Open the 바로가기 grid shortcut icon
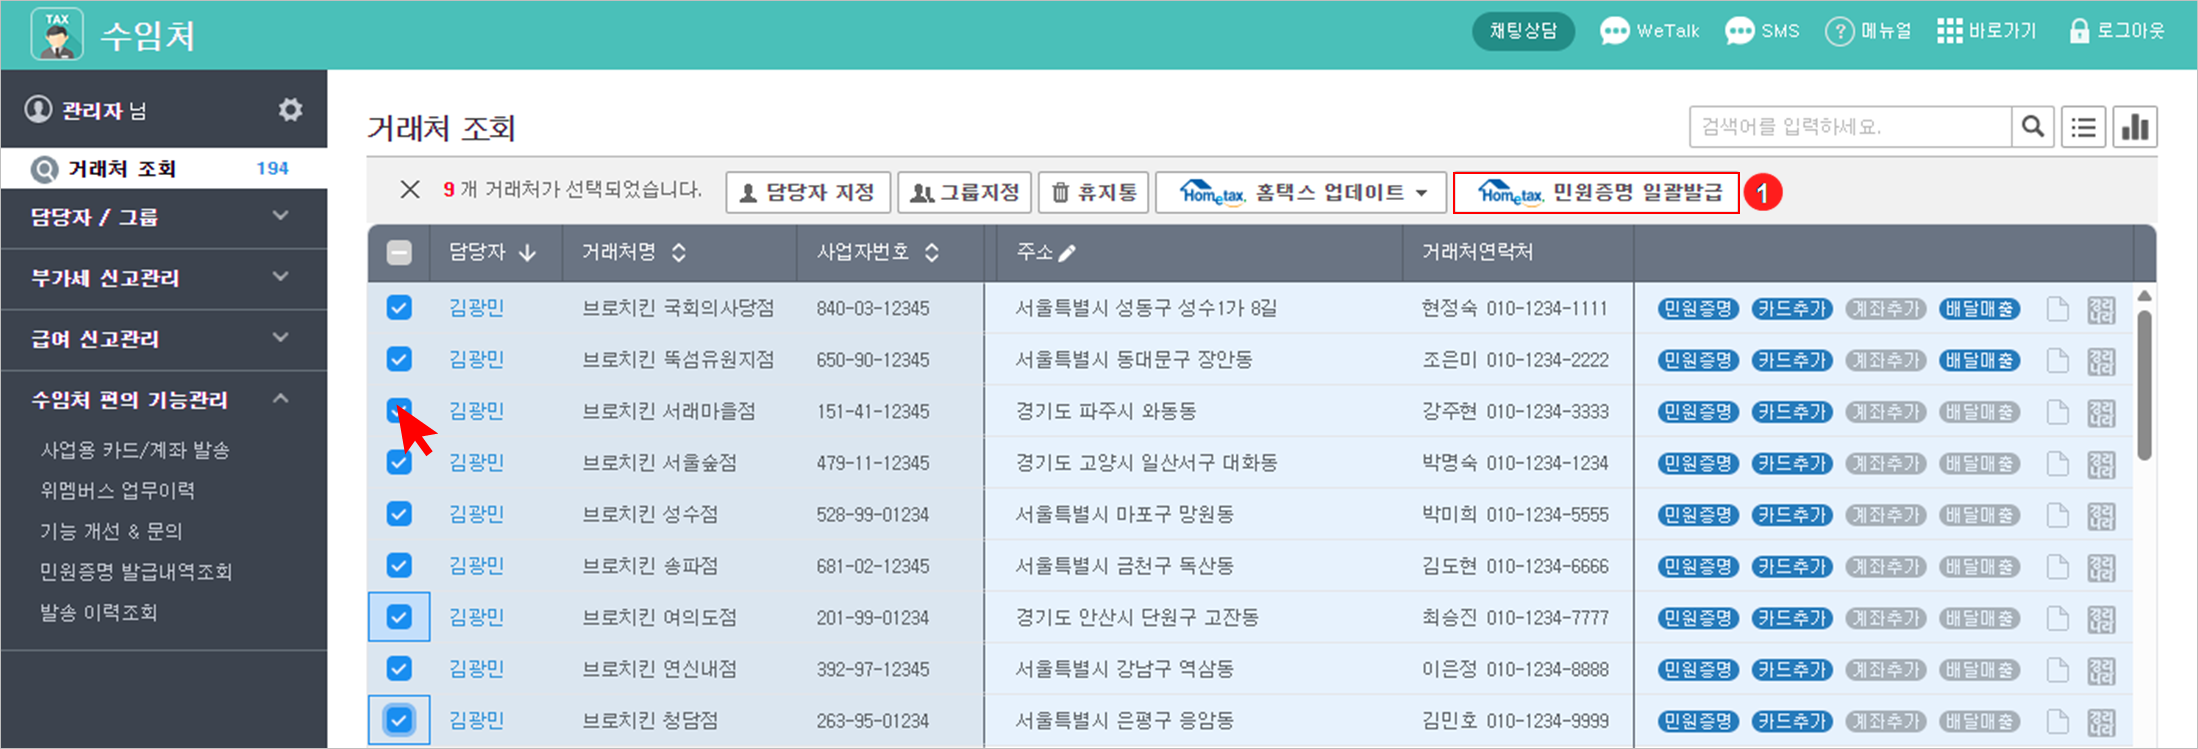Screen dimensions: 2198x749 [1949, 32]
